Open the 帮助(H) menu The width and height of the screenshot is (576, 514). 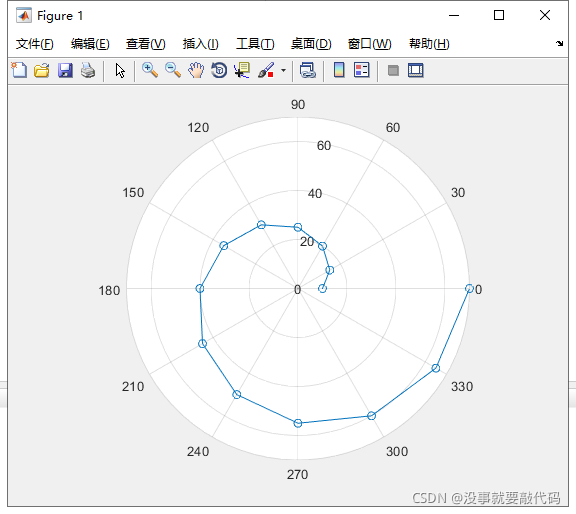click(429, 44)
